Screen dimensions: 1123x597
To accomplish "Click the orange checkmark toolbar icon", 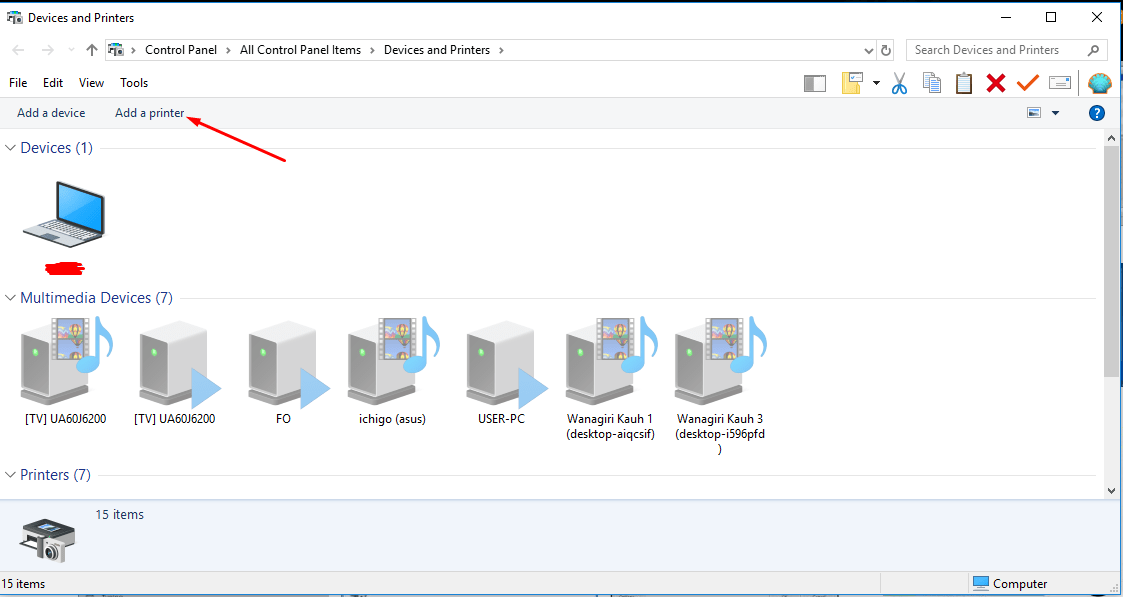I will click(1027, 83).
